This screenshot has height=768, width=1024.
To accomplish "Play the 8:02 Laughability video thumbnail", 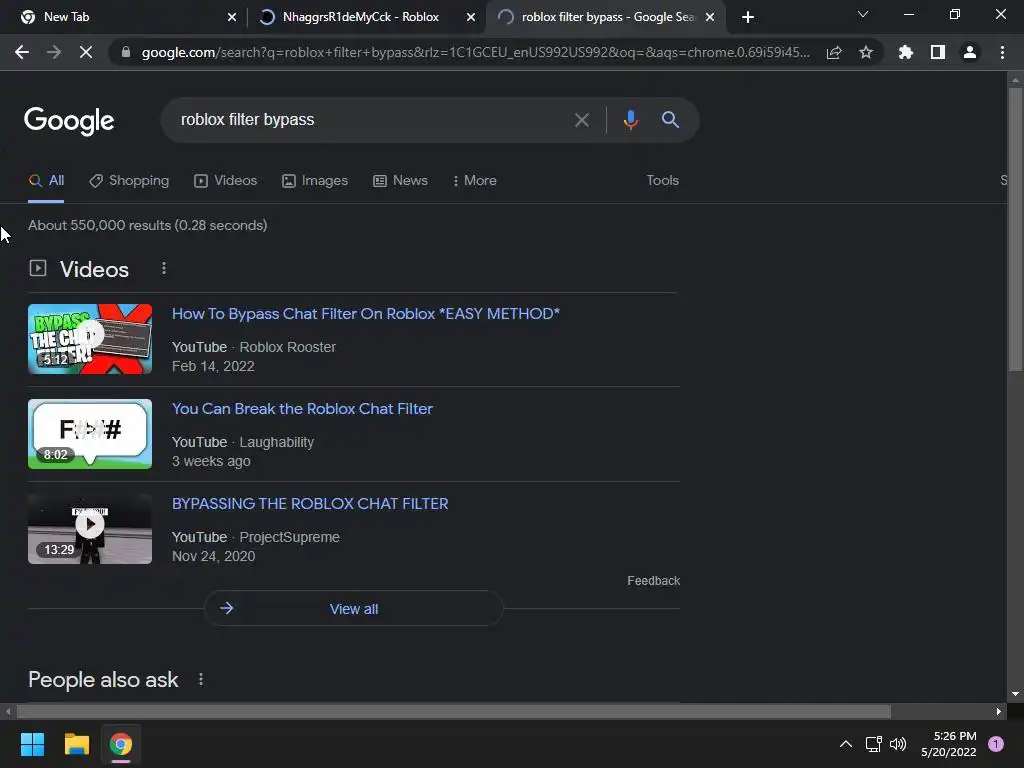I will pos(90,434).
